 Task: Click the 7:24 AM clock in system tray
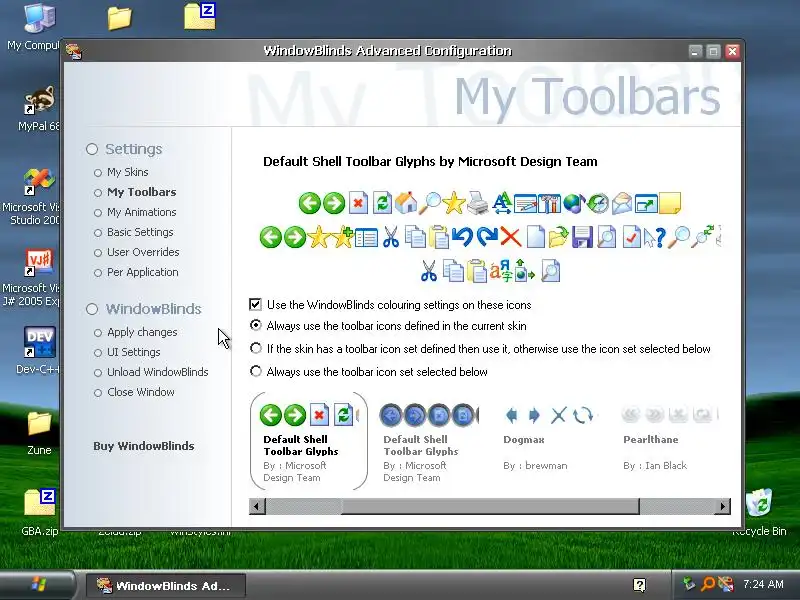763,584
